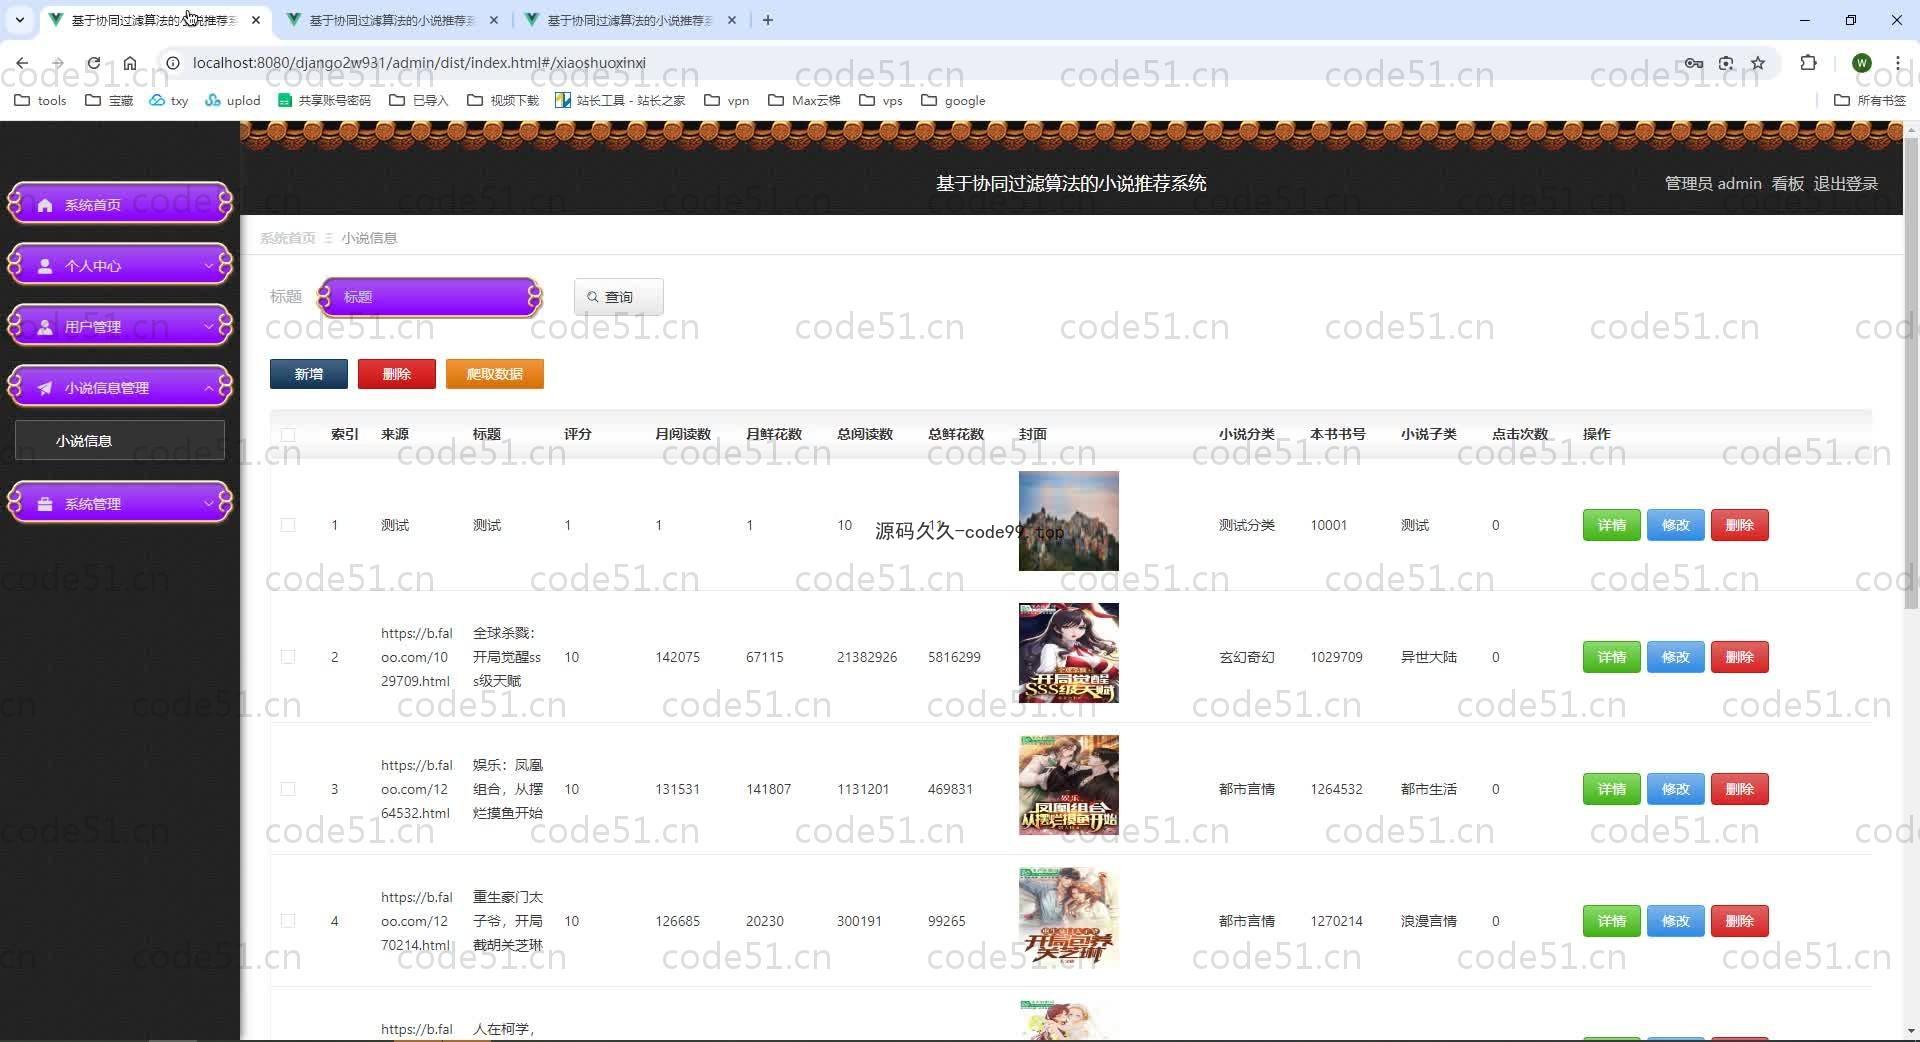The width and height of the screenshot is (1920, 1042).
Task: Click 删除 for book 1264532
Action: point(1739,789)
